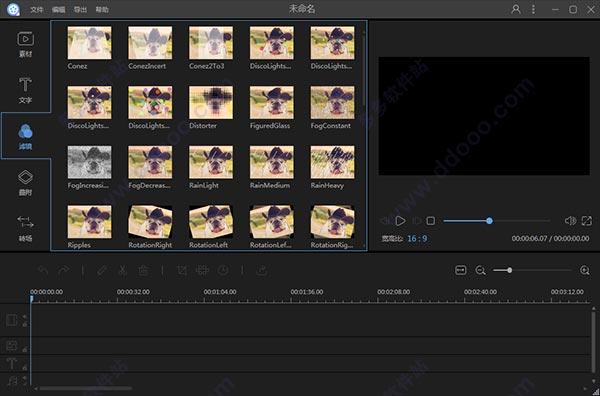Select the Distorter filter thumbnail
The width and height of the screenshot is (600, 396).
point(211,102)
